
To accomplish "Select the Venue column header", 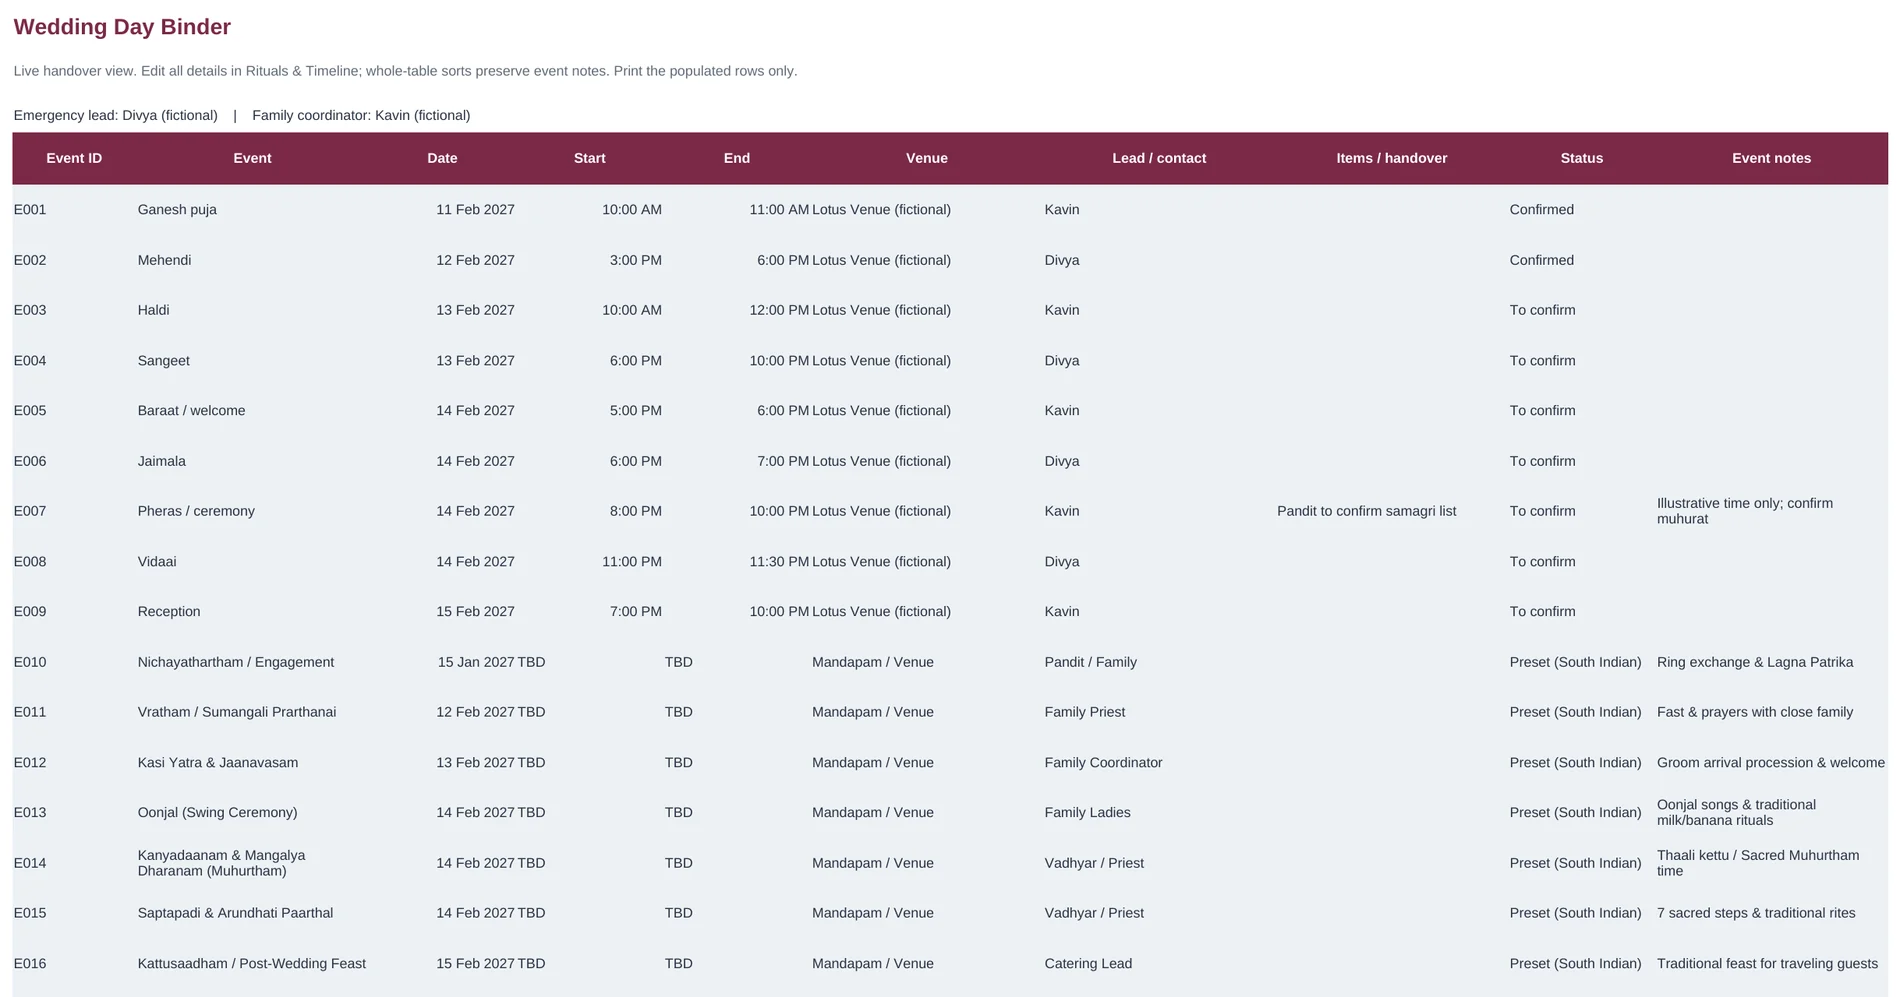I will (927, 158).
